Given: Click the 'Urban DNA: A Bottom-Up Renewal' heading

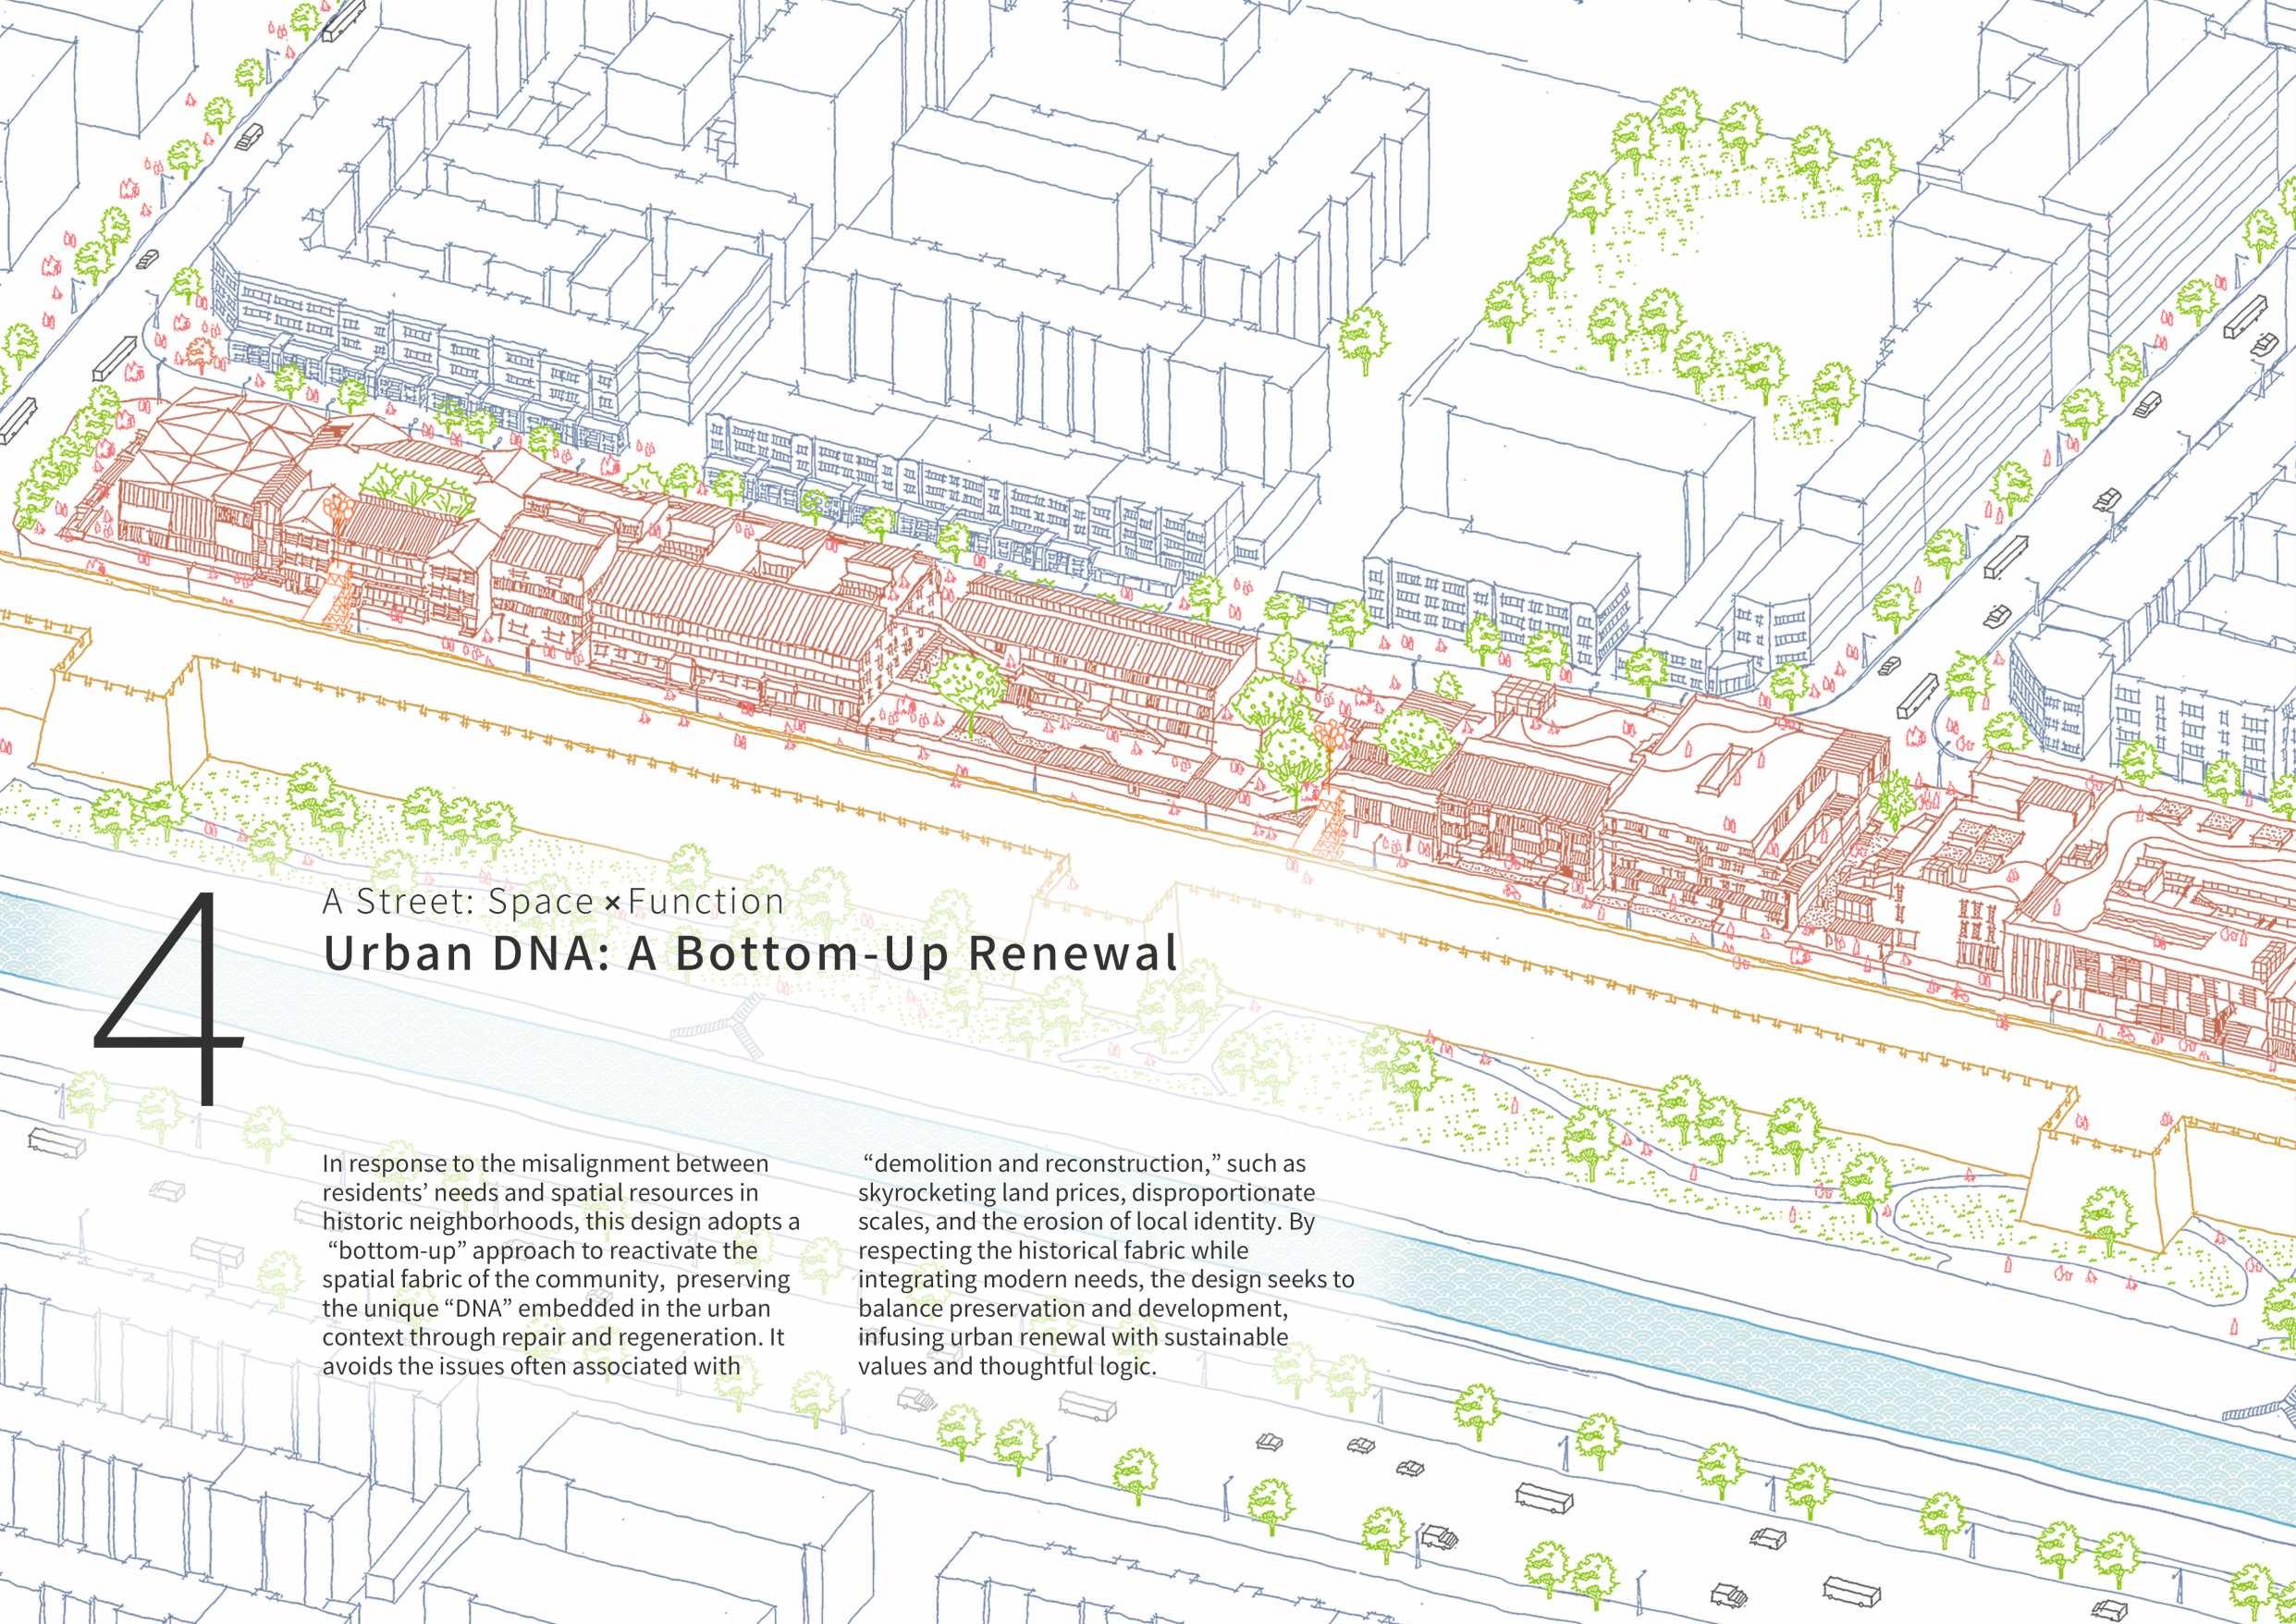Looking at the screenshot, I should click(750, 954).
